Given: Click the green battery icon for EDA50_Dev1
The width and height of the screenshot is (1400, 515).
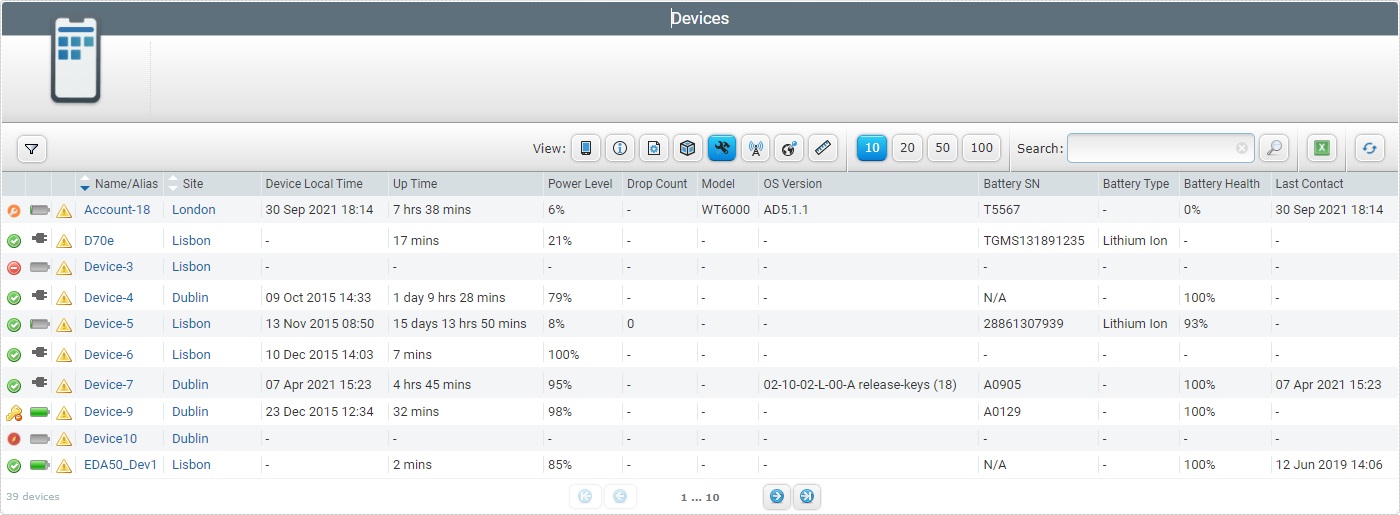Looking at the screenshot, I should click(x=40, y=465).
